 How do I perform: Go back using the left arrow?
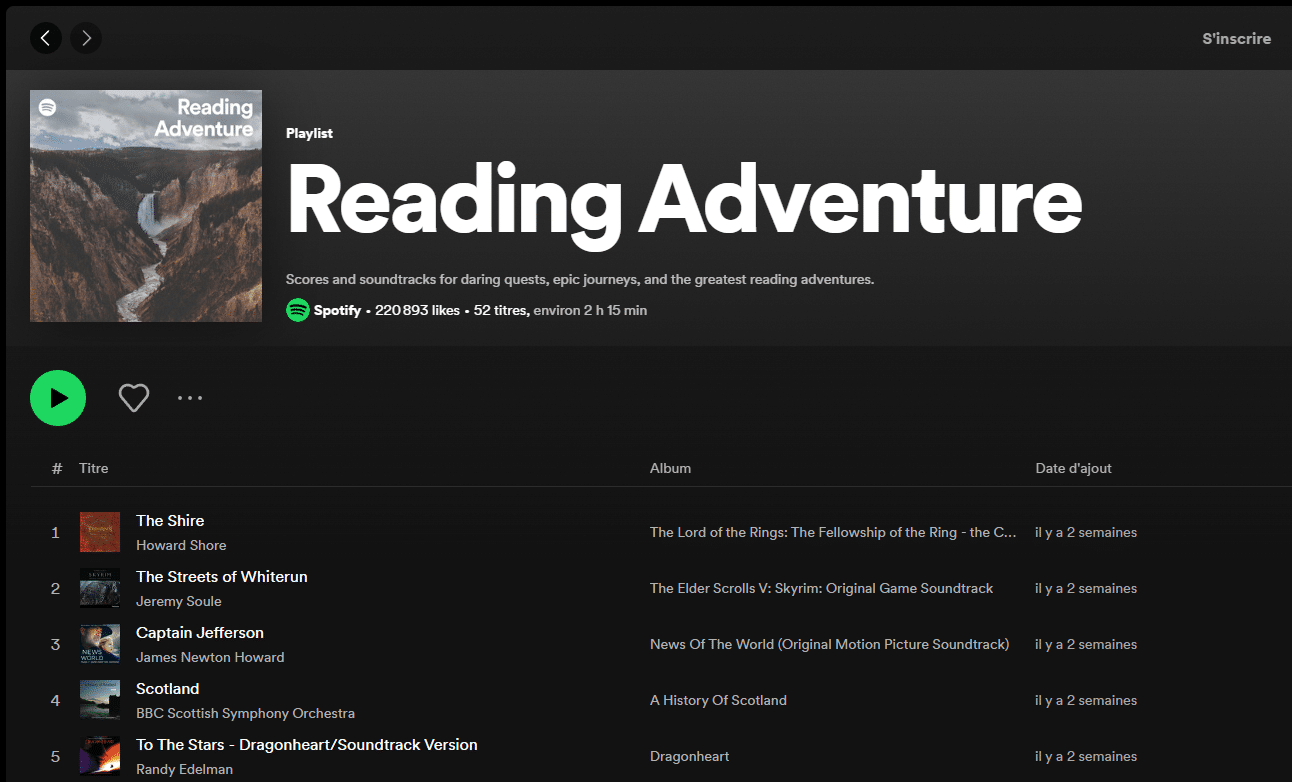tap(46, 38)
